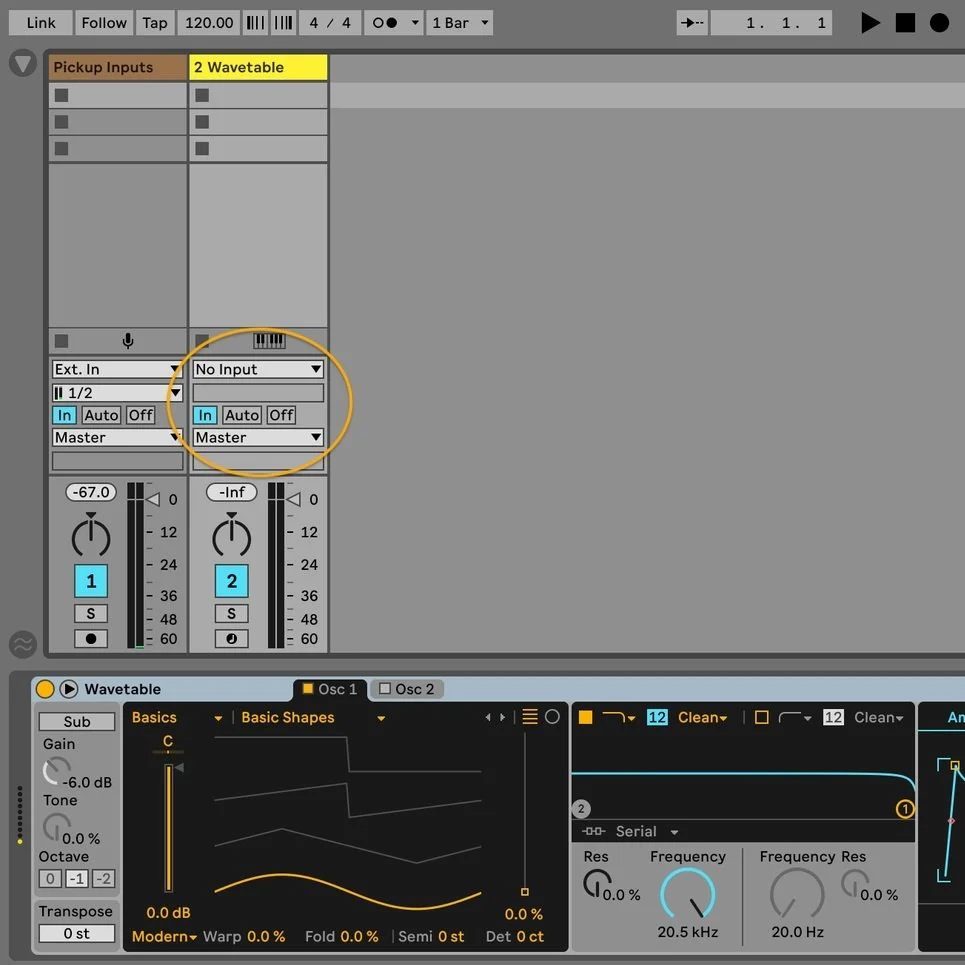Open the metronome settings dropdown arrow
The height and width of the screenshot is (965, 965).
415,23
